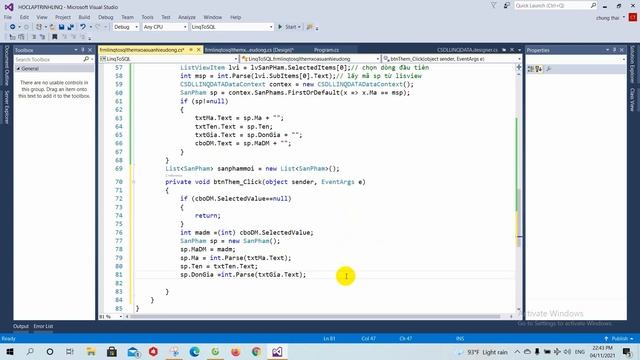Pin the active code tab

(191, 50)
